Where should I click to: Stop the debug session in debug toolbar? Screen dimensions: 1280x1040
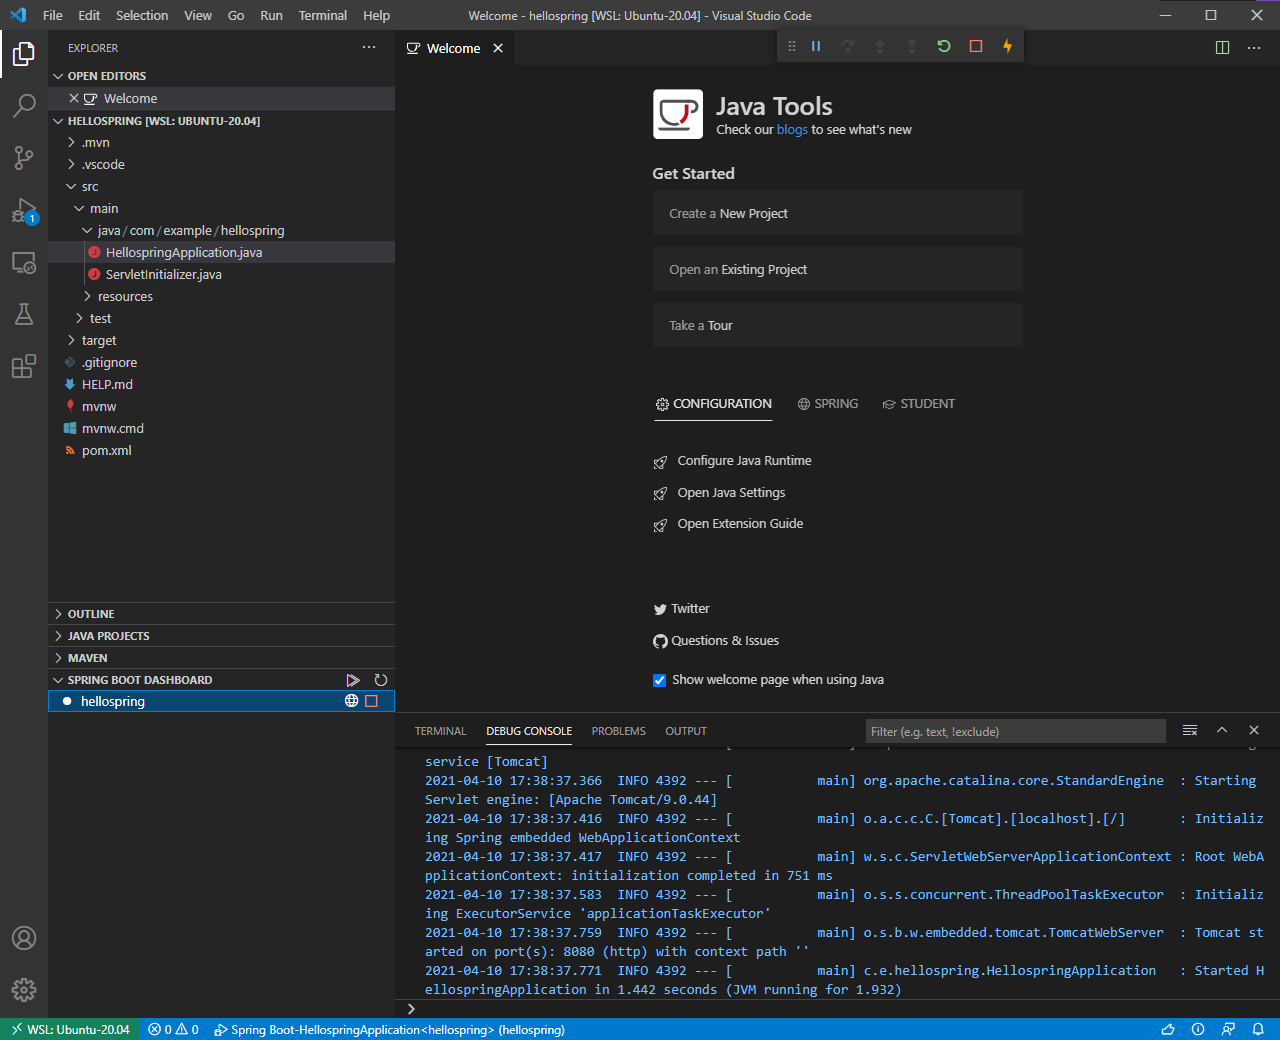click(976, 46)
